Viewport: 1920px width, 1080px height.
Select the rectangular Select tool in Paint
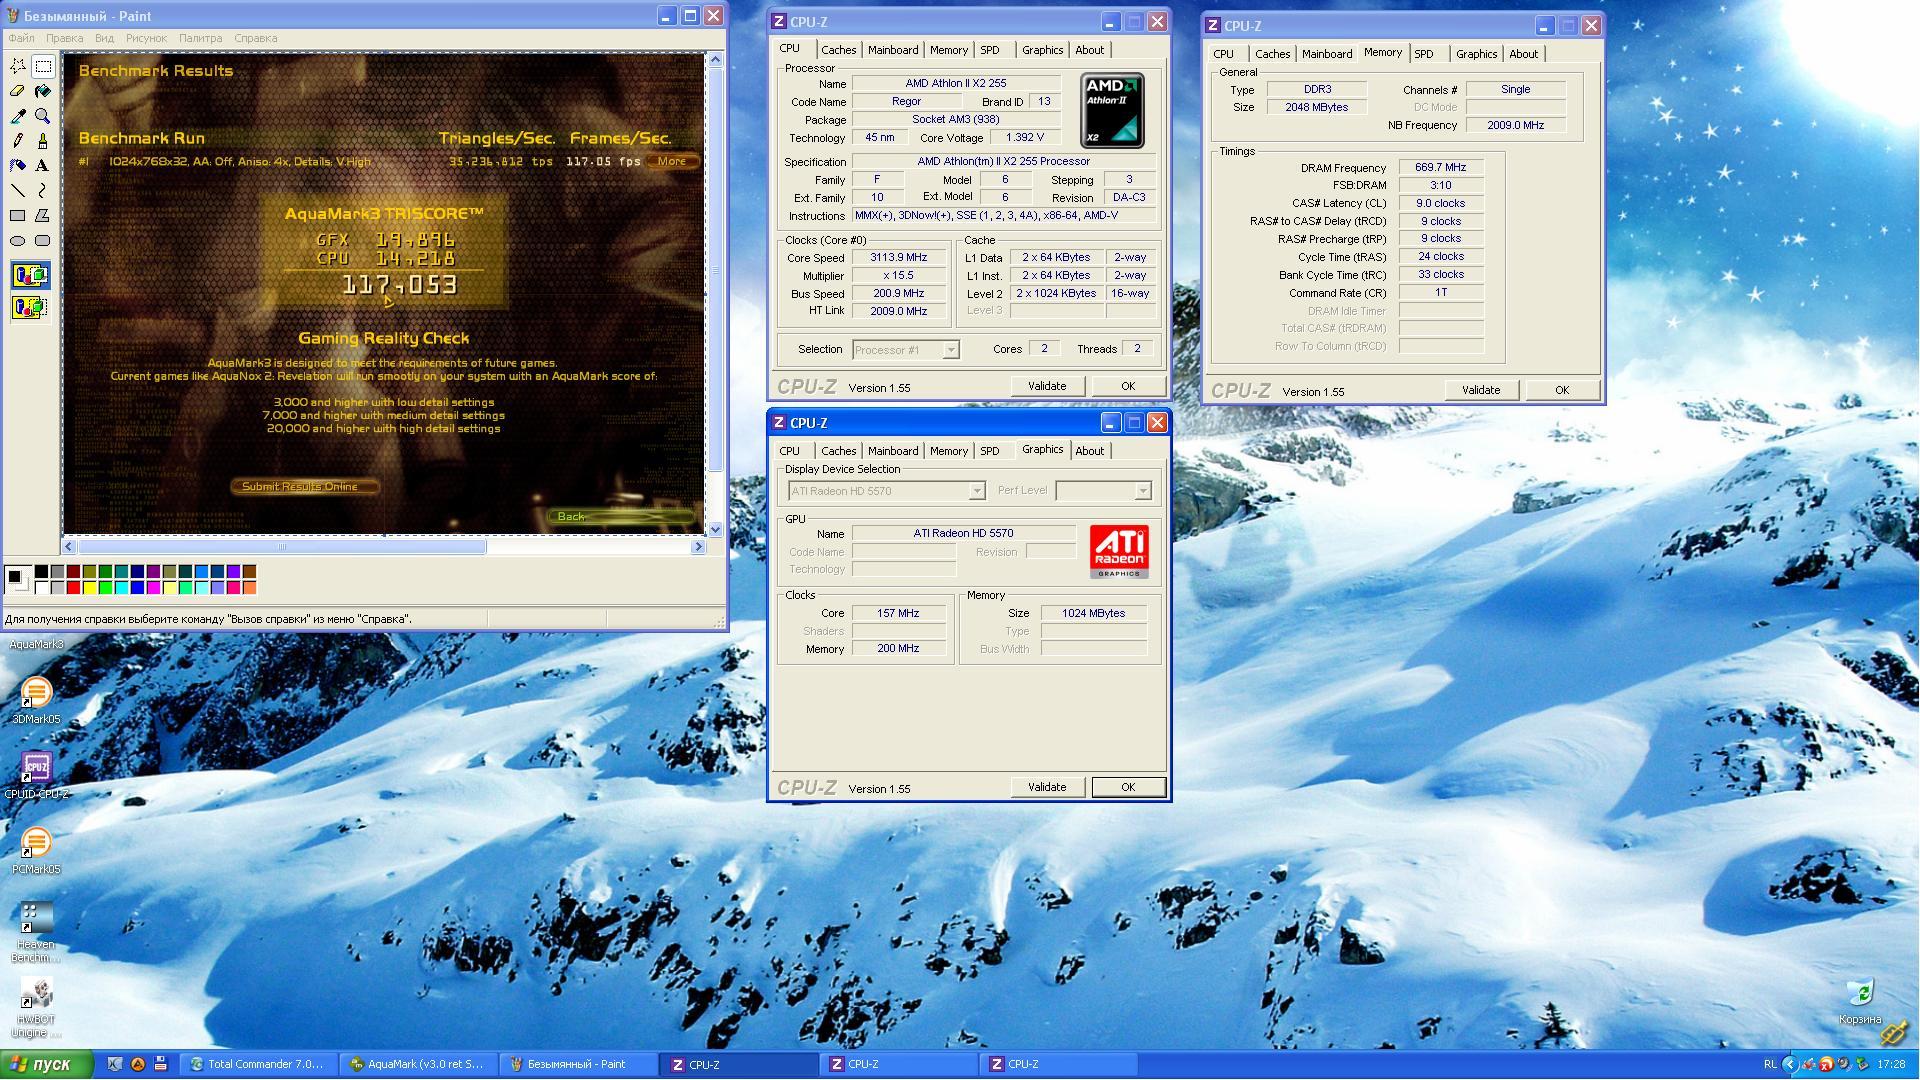pyautogui.click(x=43, y=66)
